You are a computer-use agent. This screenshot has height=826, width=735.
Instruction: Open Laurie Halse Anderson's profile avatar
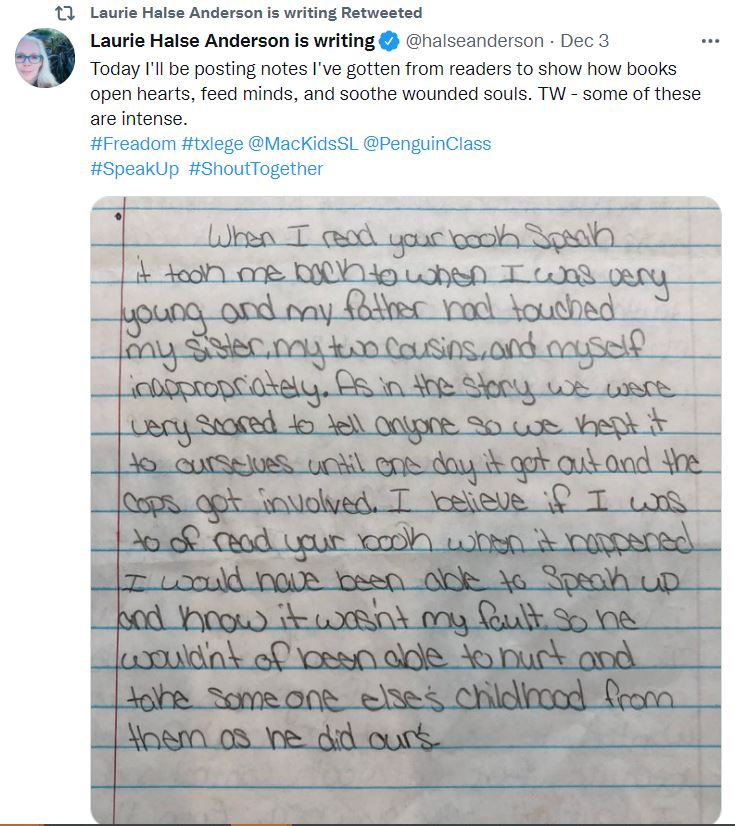45,58
